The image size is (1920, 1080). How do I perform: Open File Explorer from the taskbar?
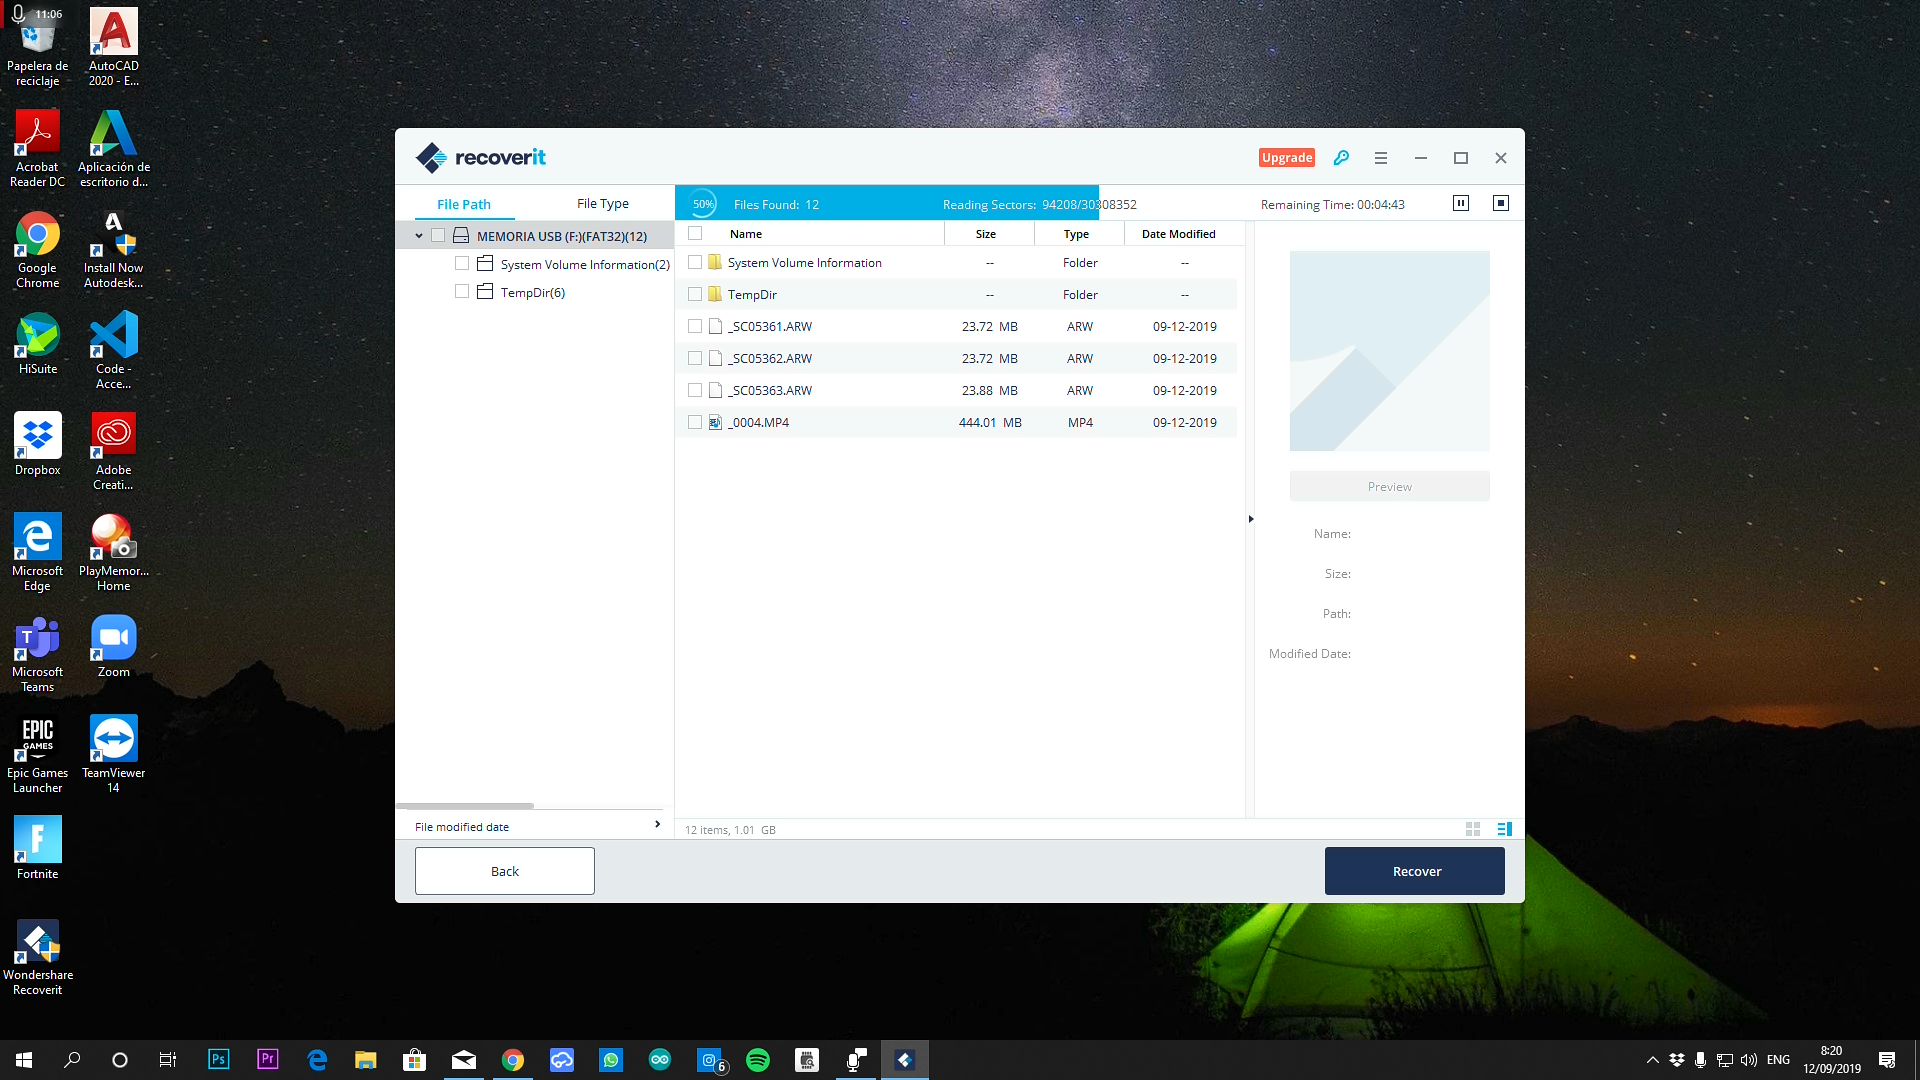tap(366, 1060)
